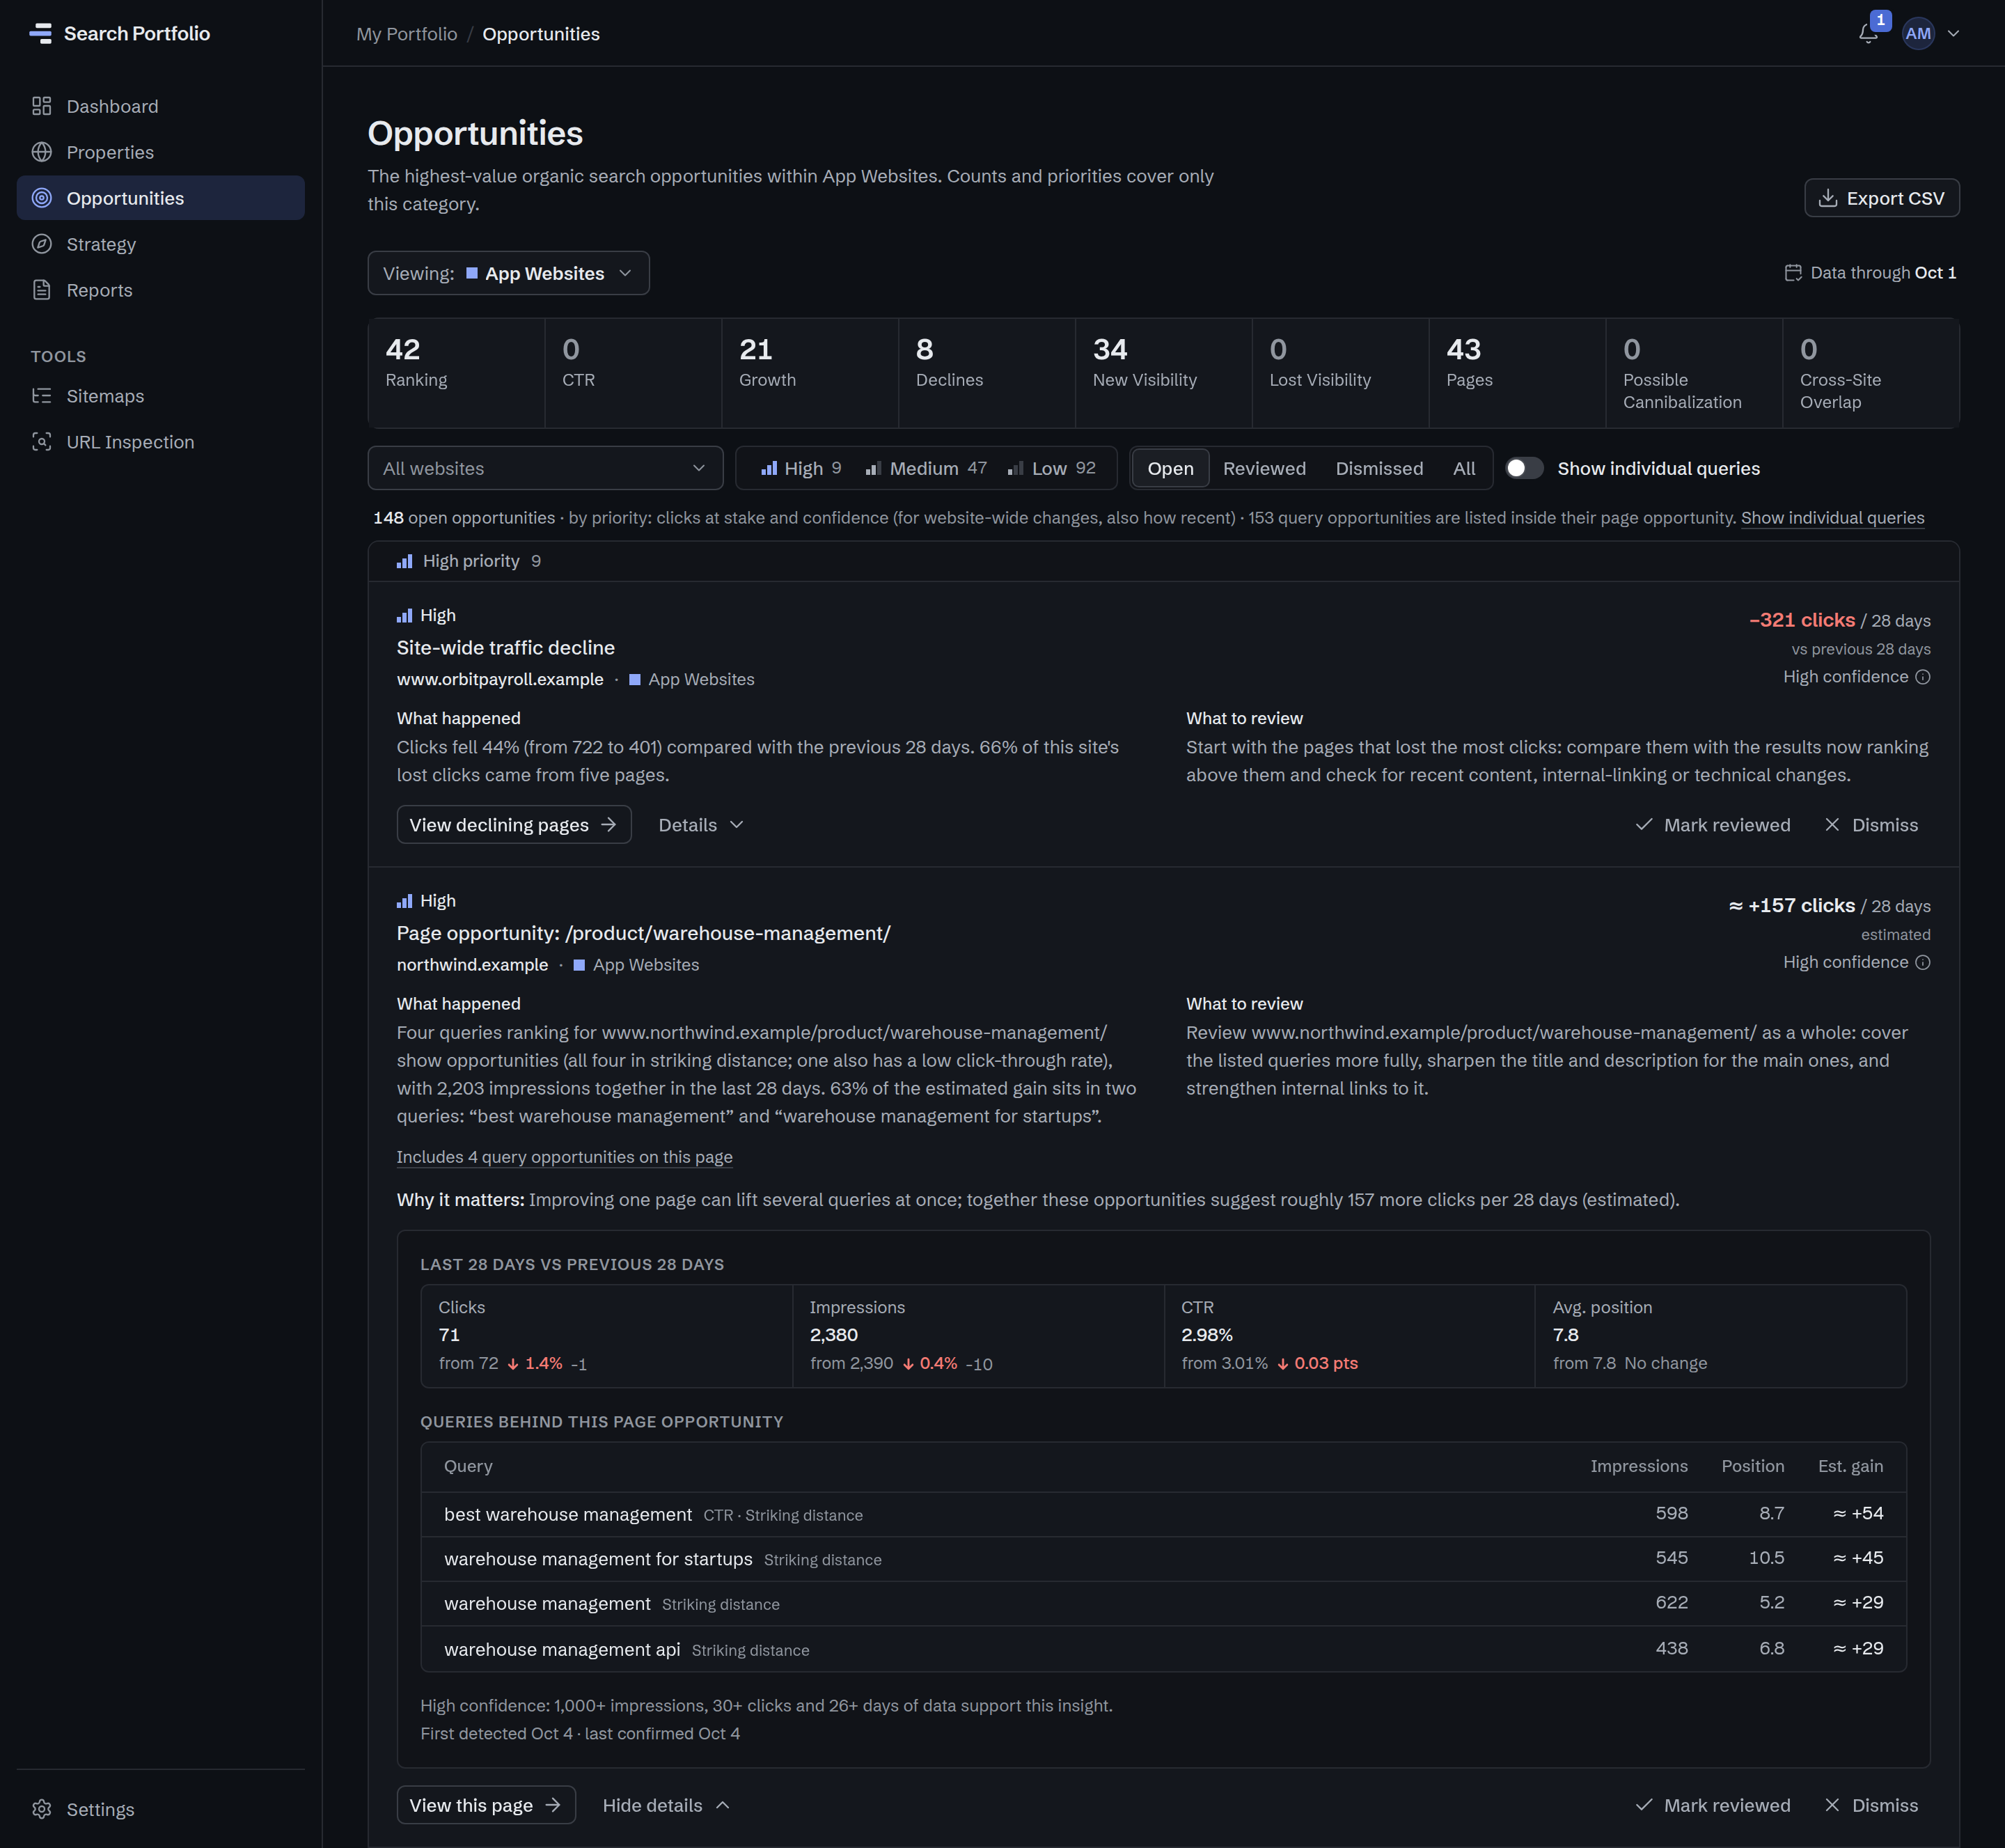Click View declining pages button
The height and width of the screenshot is (1848, 2005).
(x=514, y=825)
